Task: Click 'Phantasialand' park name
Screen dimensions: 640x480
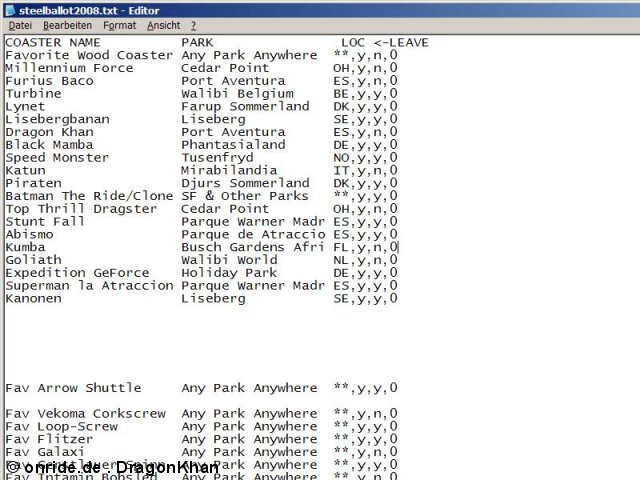Action: pyautogui.click(x=233, y=145)
